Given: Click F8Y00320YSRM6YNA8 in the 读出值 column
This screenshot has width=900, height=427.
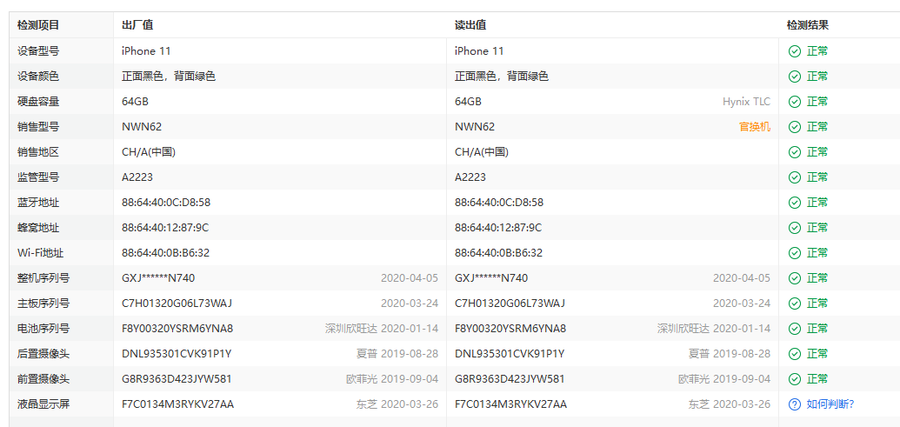Looking at the screenshot, I should (510, 328).
